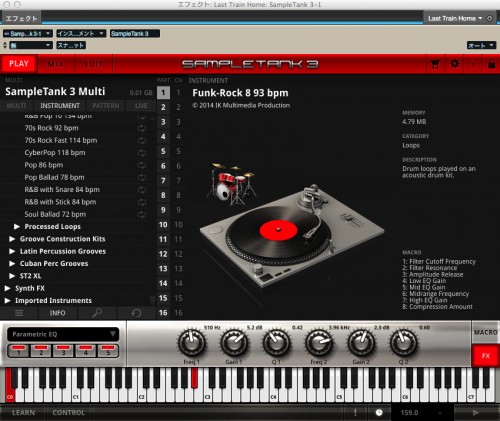
Task: Click the INFO button
Action: click(x=58, y=313)
